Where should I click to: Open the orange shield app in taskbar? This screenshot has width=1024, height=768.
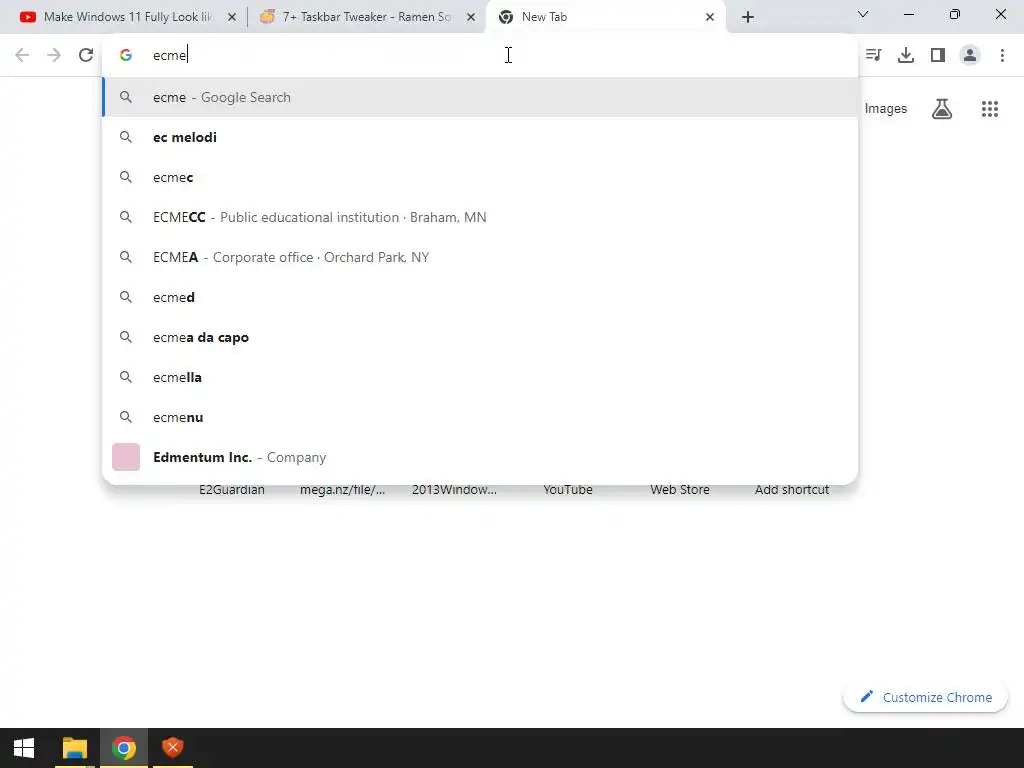[x=172, y=748]
